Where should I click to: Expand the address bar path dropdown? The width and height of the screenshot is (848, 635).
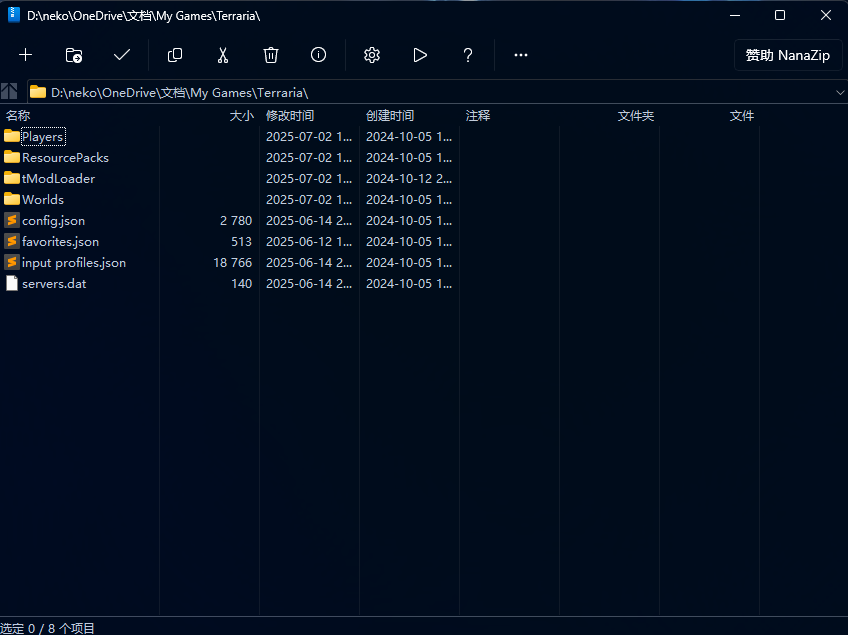(x=839, y=92)
